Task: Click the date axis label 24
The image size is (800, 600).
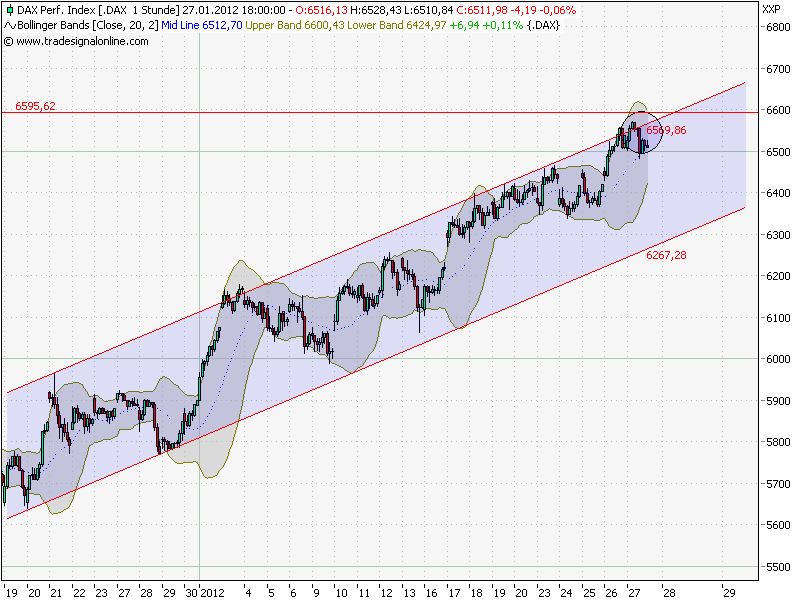Action: (566, 593)
